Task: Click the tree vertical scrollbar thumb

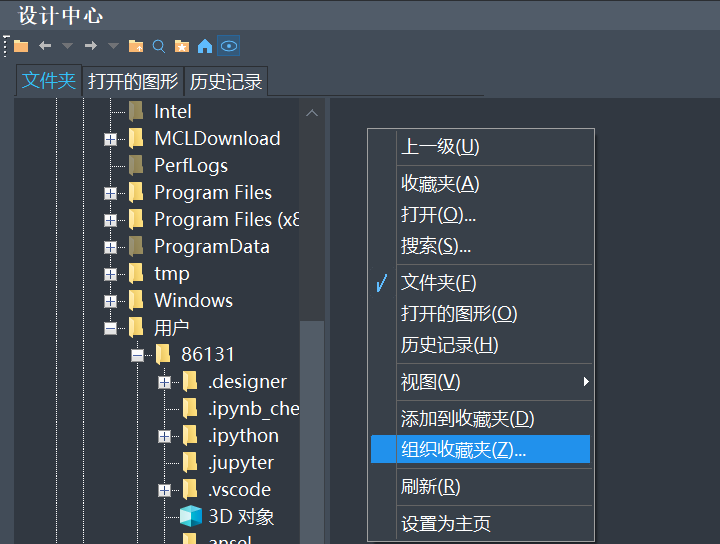Action: (312, 432)
